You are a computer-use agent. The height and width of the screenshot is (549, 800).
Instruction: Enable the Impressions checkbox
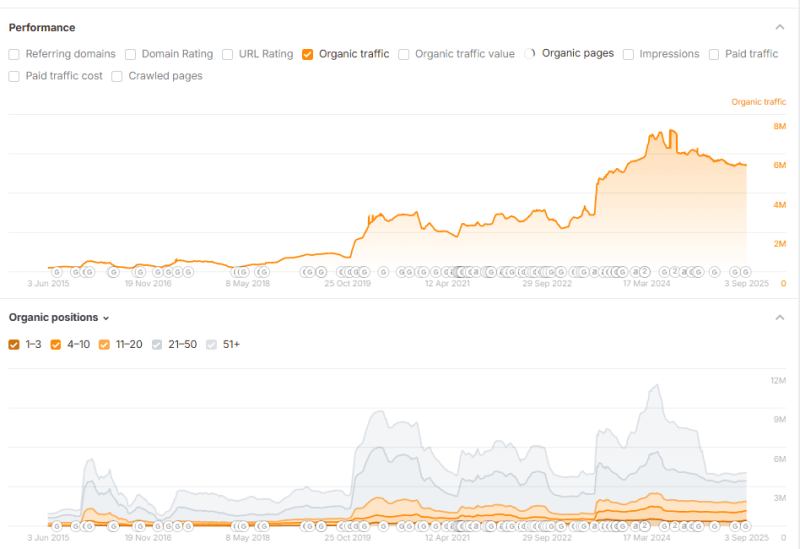point(628,54)
